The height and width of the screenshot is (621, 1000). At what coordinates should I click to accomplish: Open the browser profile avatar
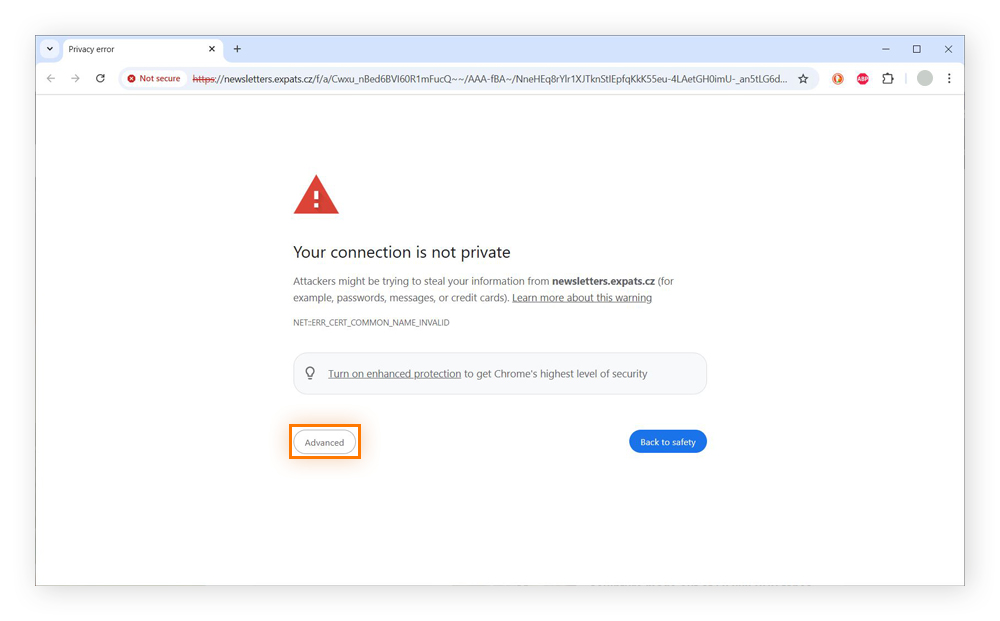pos(924,78)
